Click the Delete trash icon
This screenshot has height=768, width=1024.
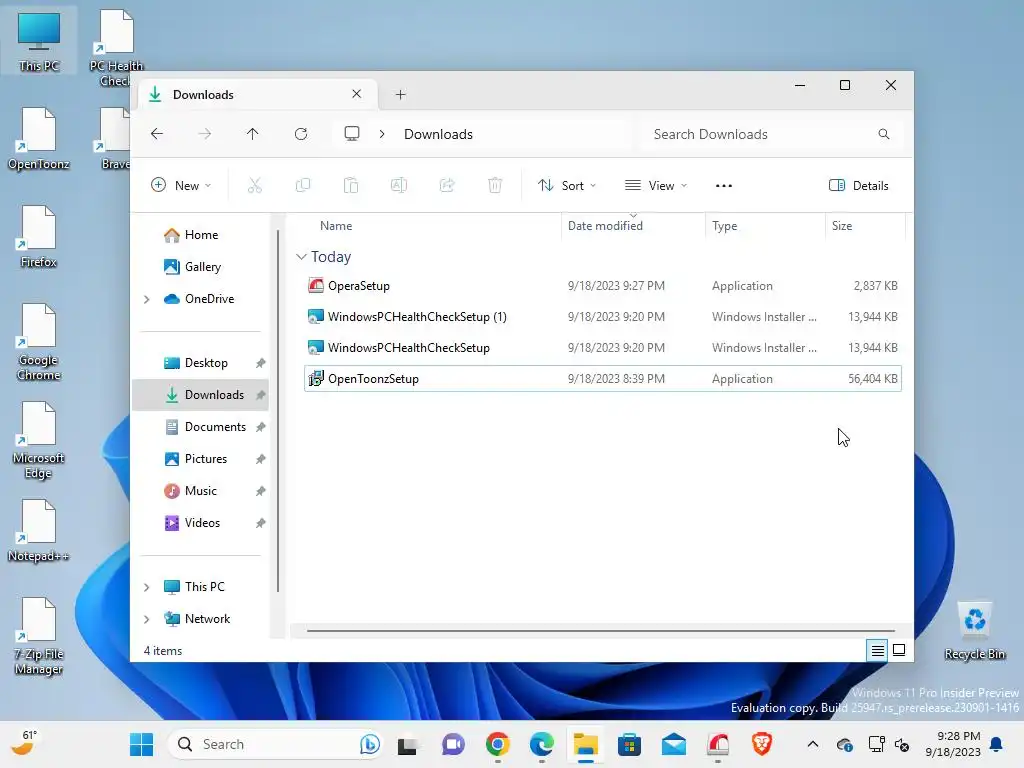click(x=495, y=185)
